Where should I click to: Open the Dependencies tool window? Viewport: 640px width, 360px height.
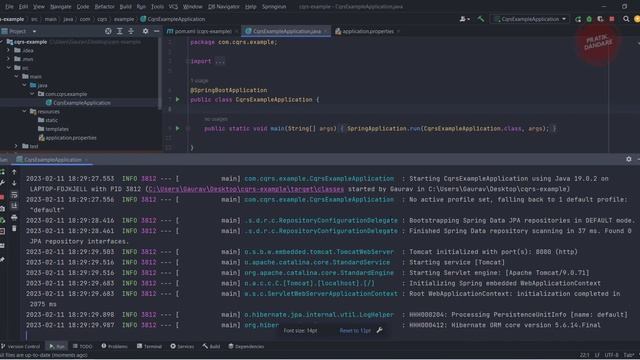click(246, 346)
